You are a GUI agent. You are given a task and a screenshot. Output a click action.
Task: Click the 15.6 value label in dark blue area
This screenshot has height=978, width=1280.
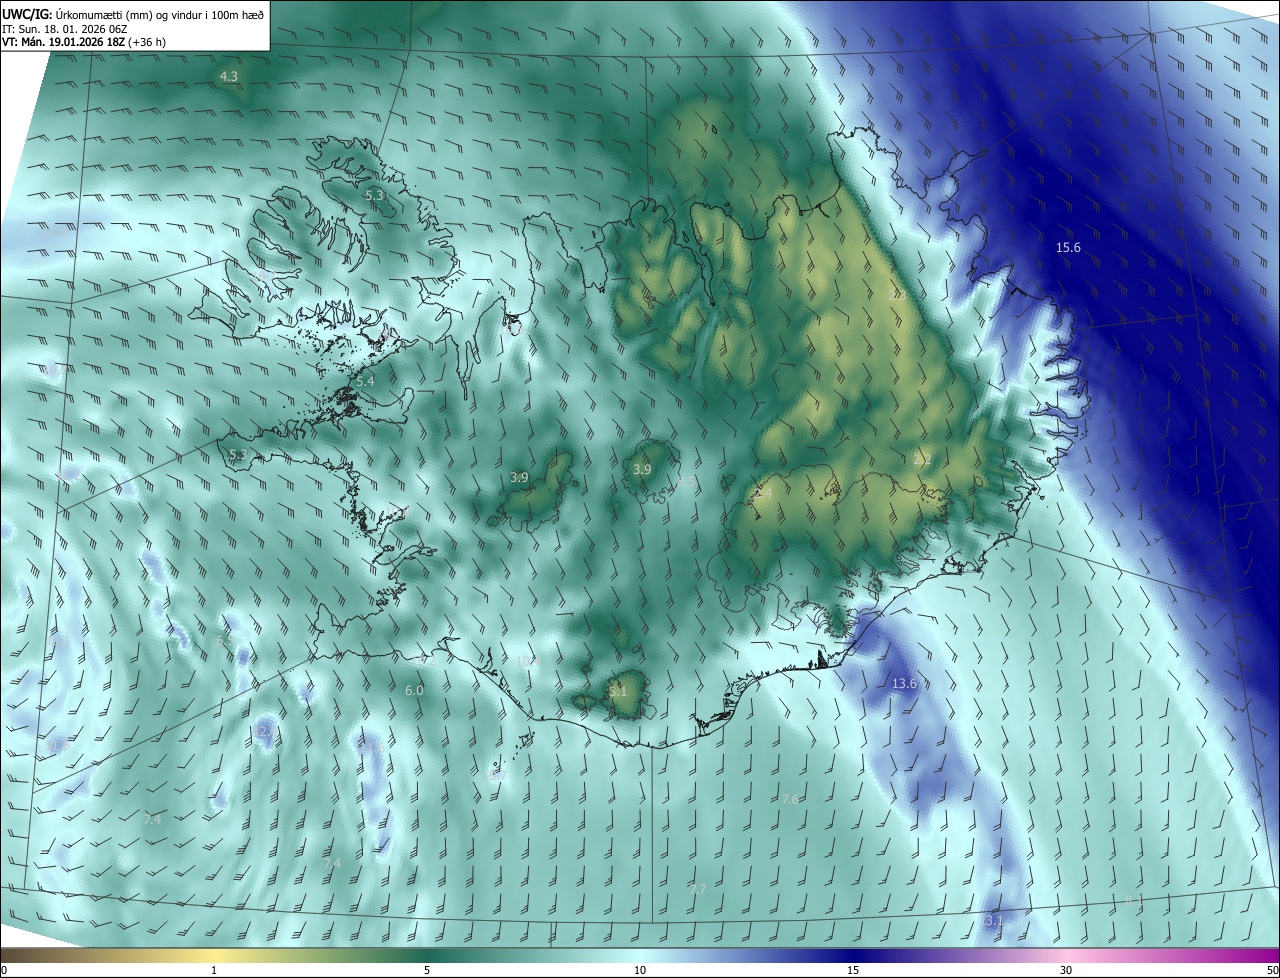1069,247
